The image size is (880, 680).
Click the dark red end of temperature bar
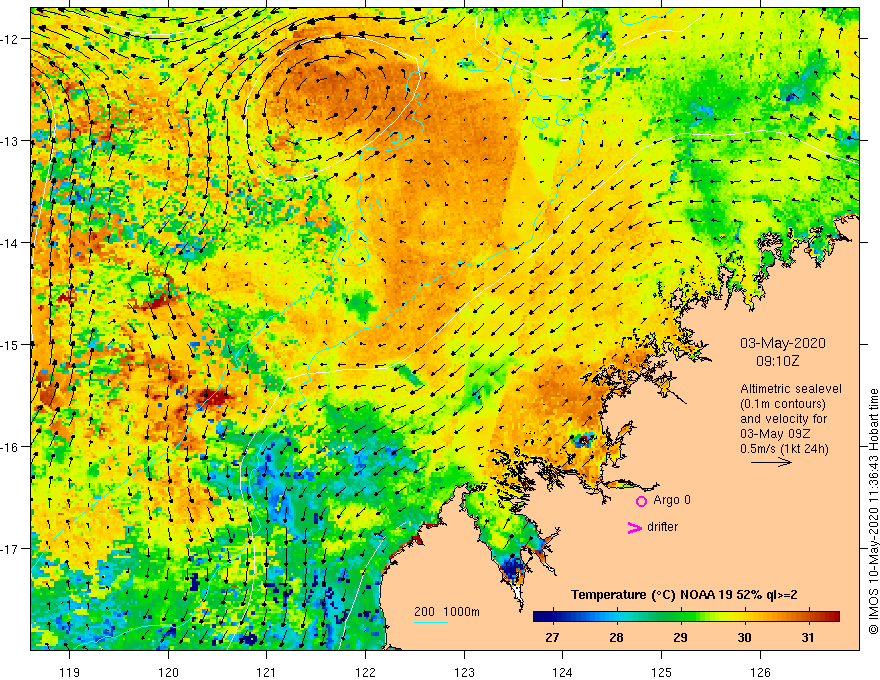(x=833, y=617)
